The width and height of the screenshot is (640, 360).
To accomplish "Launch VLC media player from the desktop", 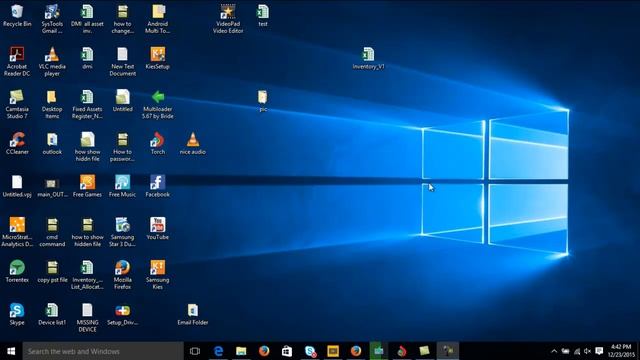I will 52,61.
